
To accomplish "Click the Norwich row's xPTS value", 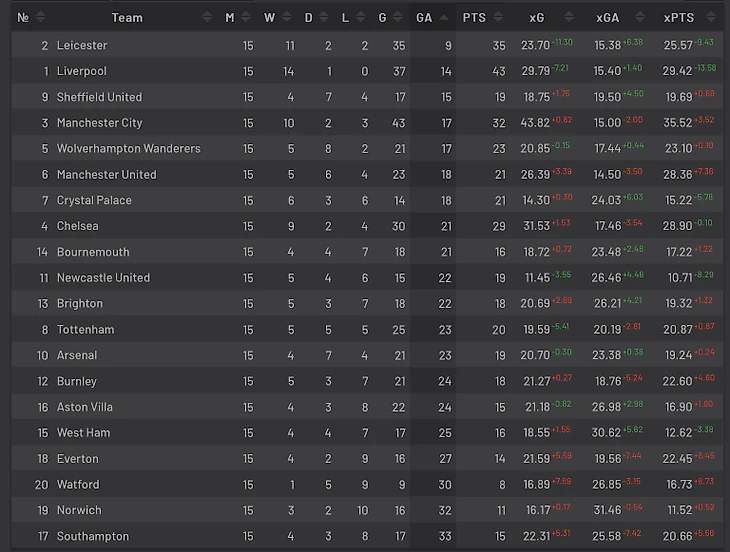I will click(x=679, y=511).
